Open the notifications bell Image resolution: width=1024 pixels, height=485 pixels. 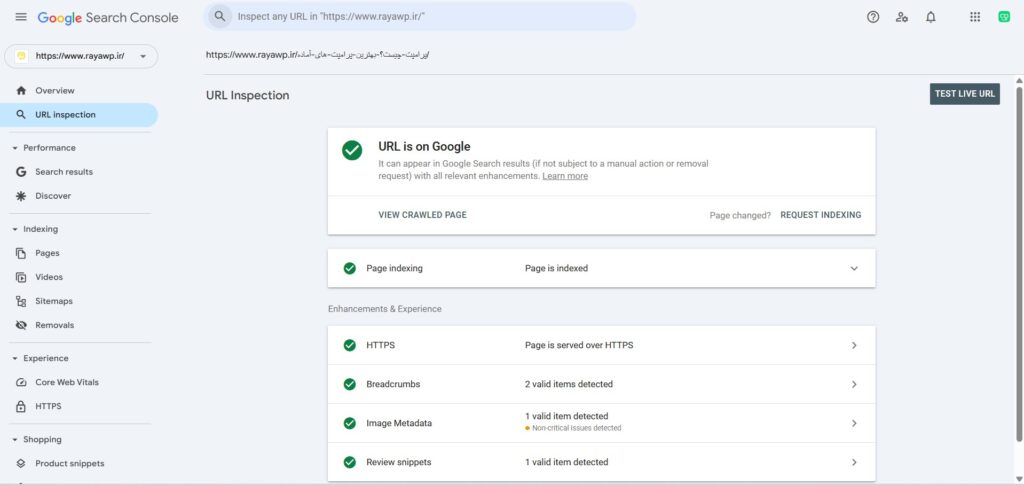click(931, 17)
